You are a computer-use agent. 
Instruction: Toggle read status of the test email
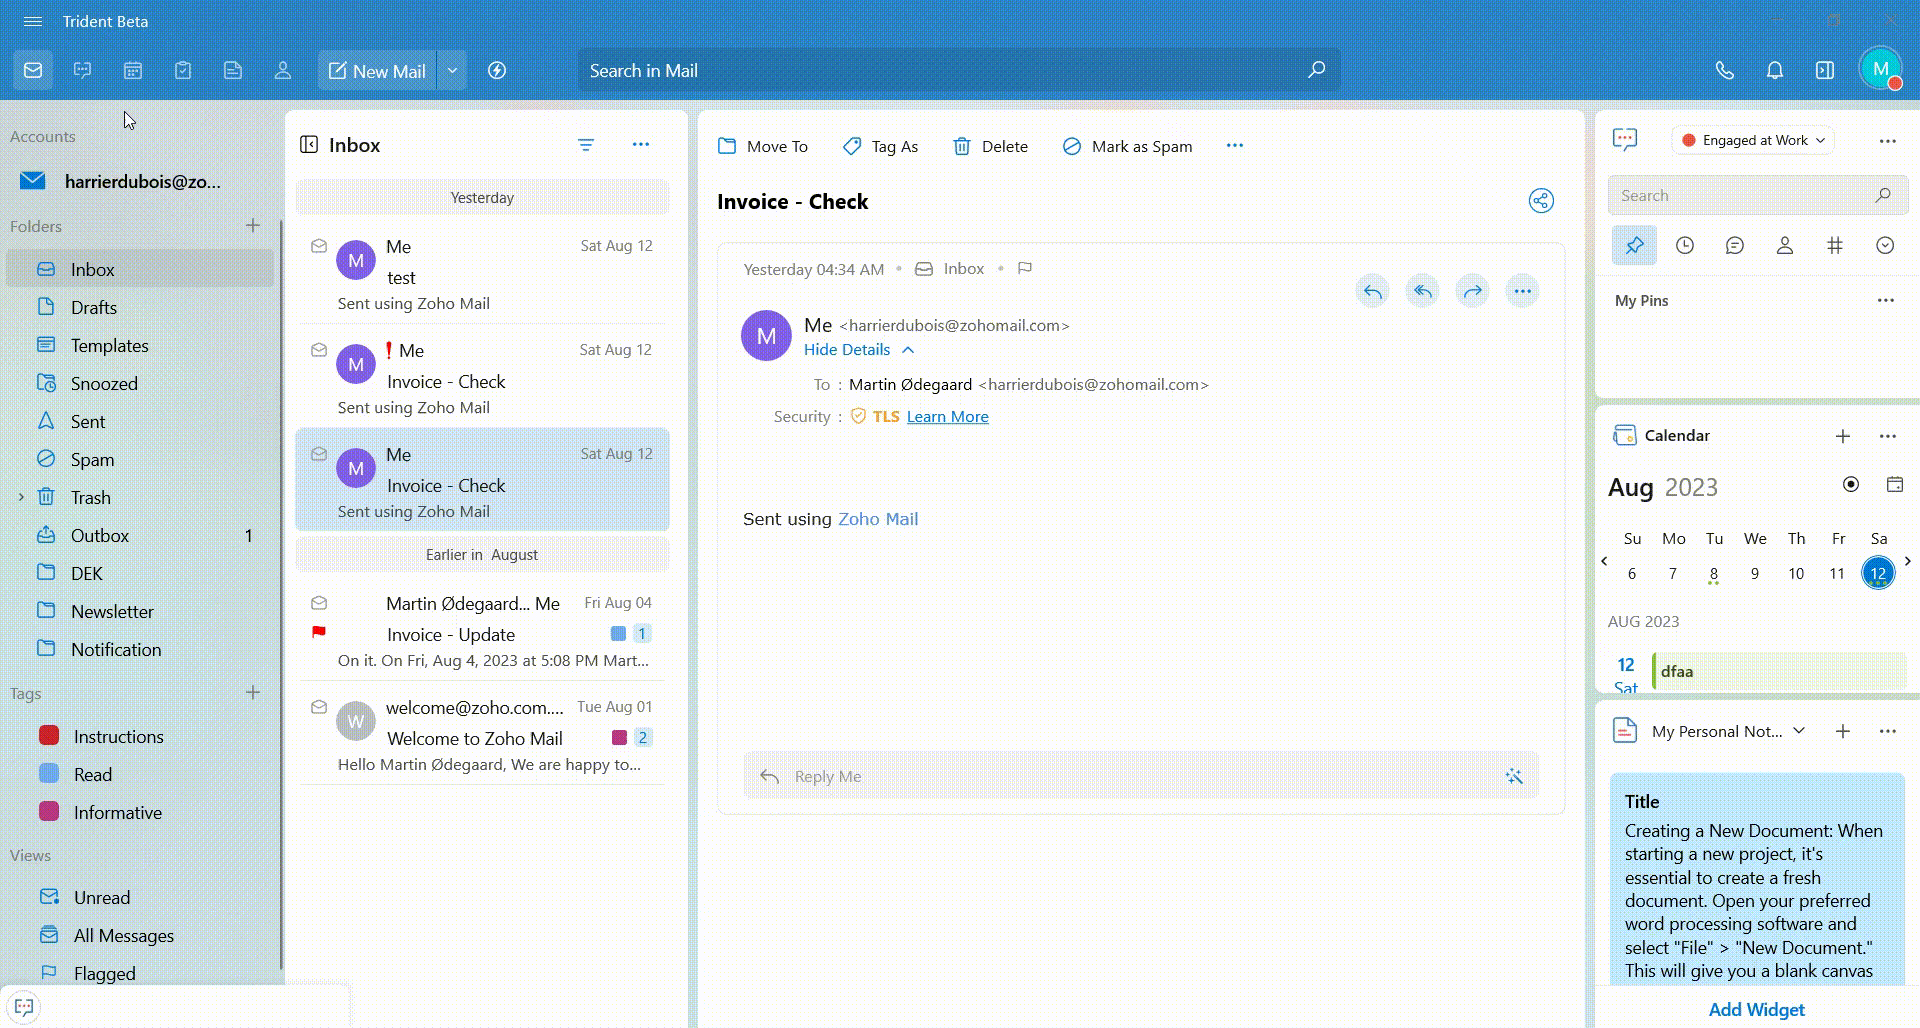click(319, 246)
